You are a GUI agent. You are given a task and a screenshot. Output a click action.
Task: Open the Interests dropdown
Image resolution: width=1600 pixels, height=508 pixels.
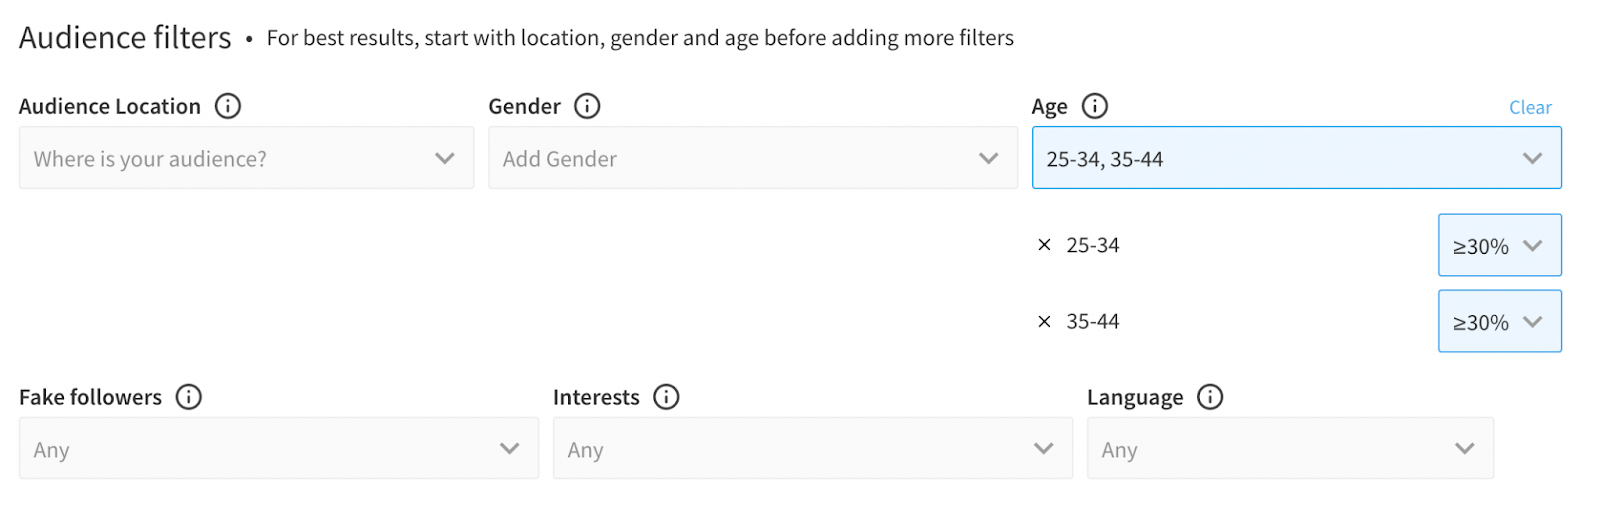point(812,448)
